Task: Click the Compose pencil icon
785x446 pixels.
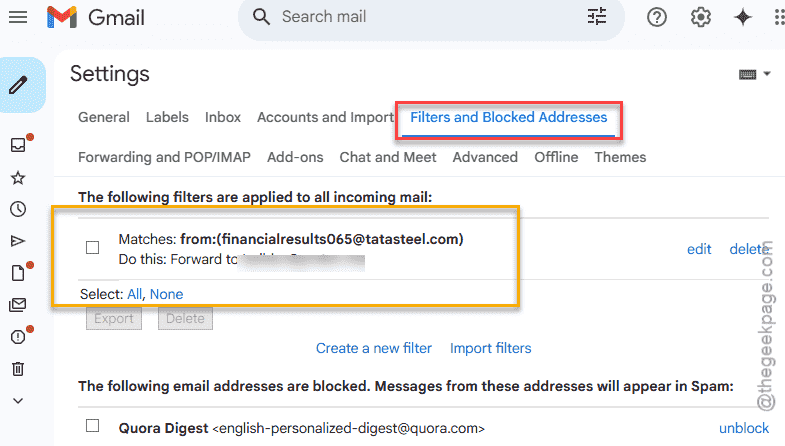Action: (19, 85)
